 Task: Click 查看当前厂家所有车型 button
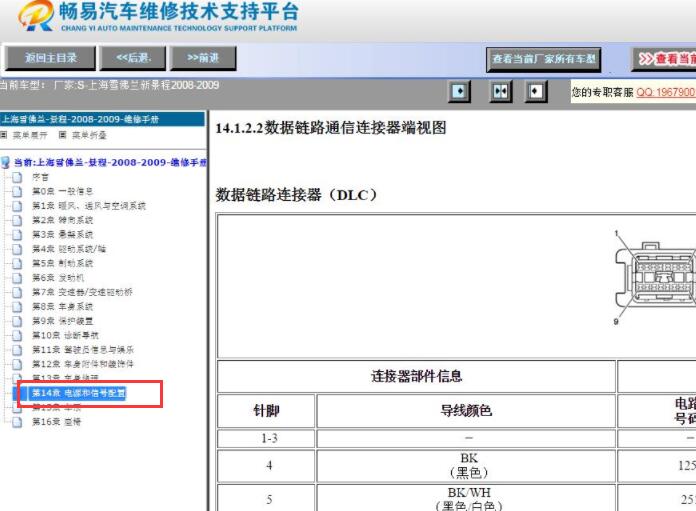point(544,59)
